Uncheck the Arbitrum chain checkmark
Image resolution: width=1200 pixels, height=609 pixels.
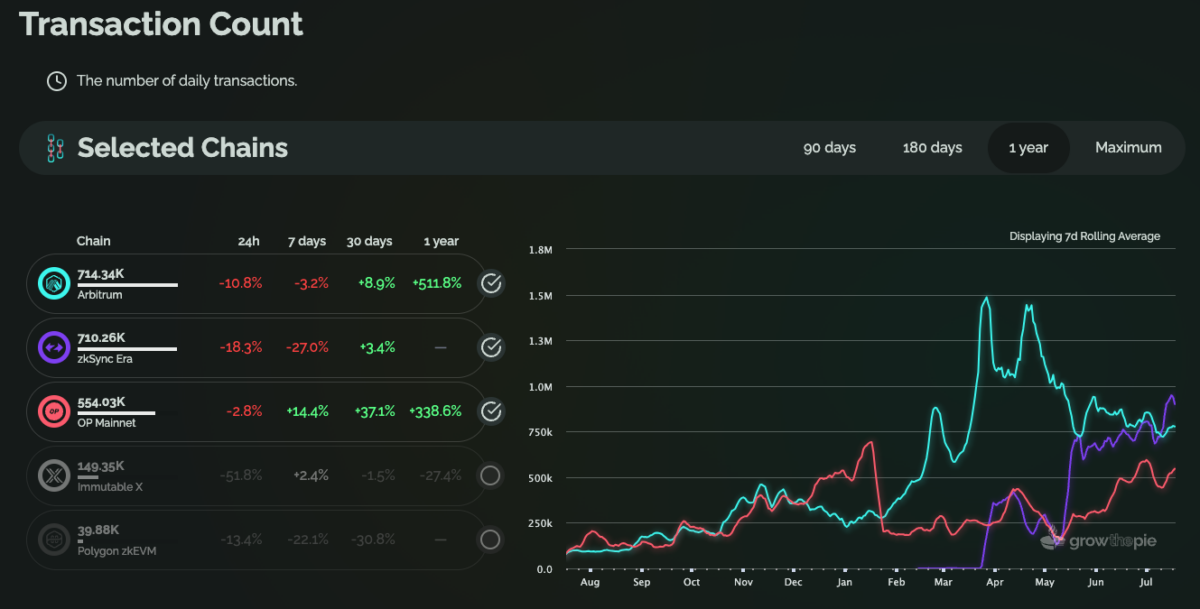coord(490,283)
